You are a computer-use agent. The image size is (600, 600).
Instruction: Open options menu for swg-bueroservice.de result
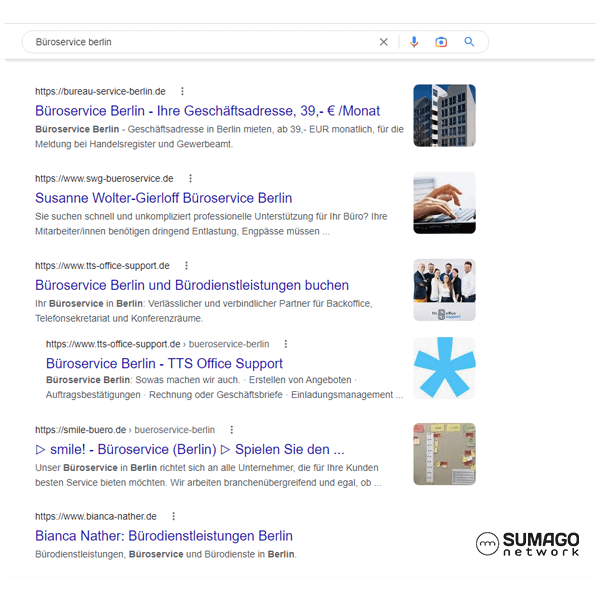(x=190, y=178)
